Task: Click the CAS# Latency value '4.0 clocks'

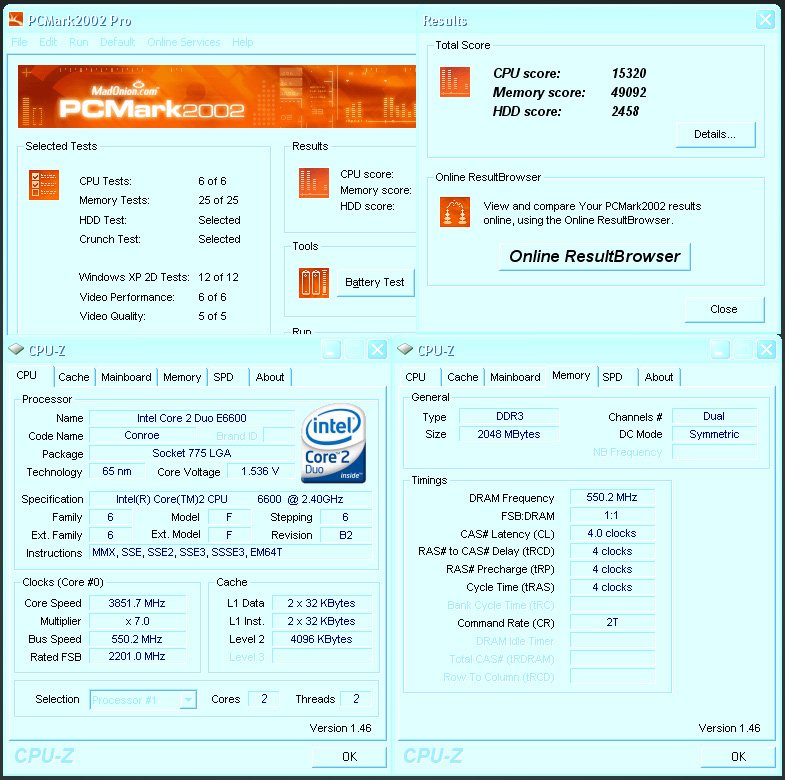Action: pyautogui.click(x=612, y=534)
